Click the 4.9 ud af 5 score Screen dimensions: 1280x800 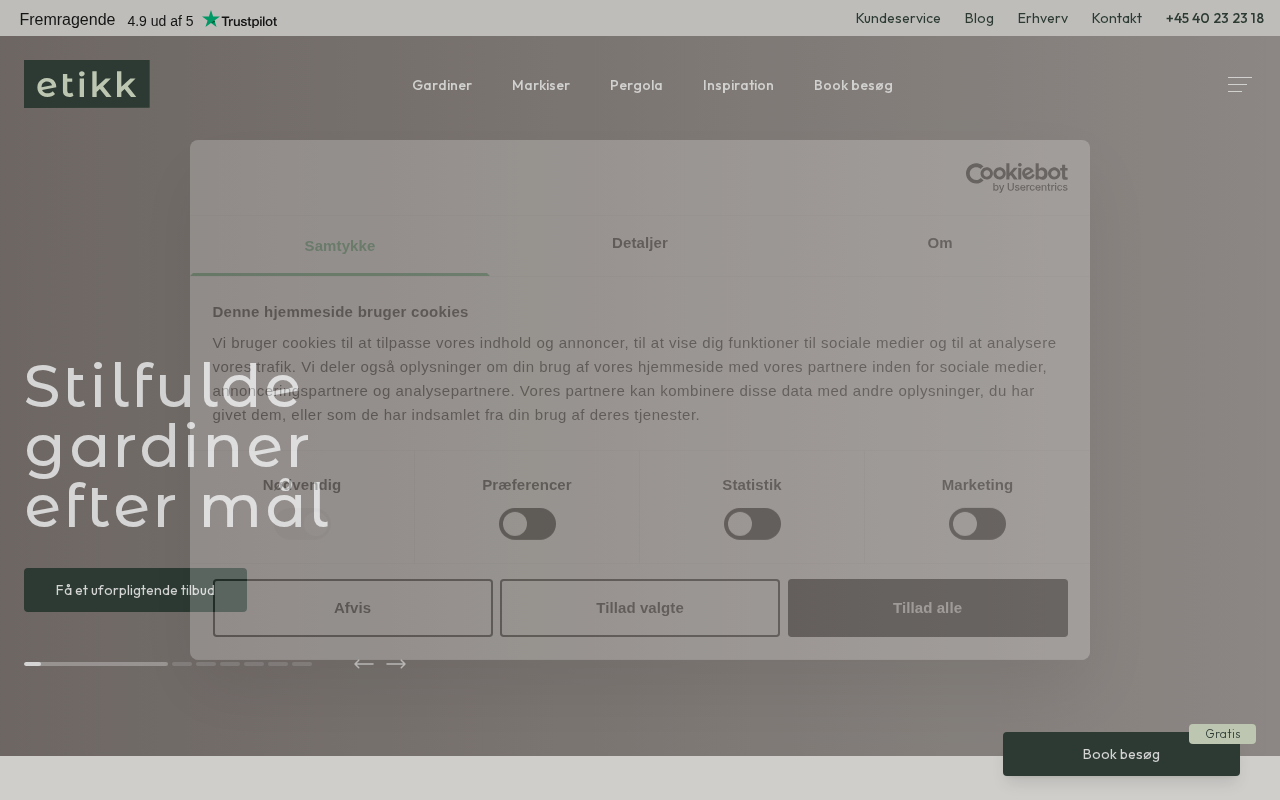click(x=160, y=21)
